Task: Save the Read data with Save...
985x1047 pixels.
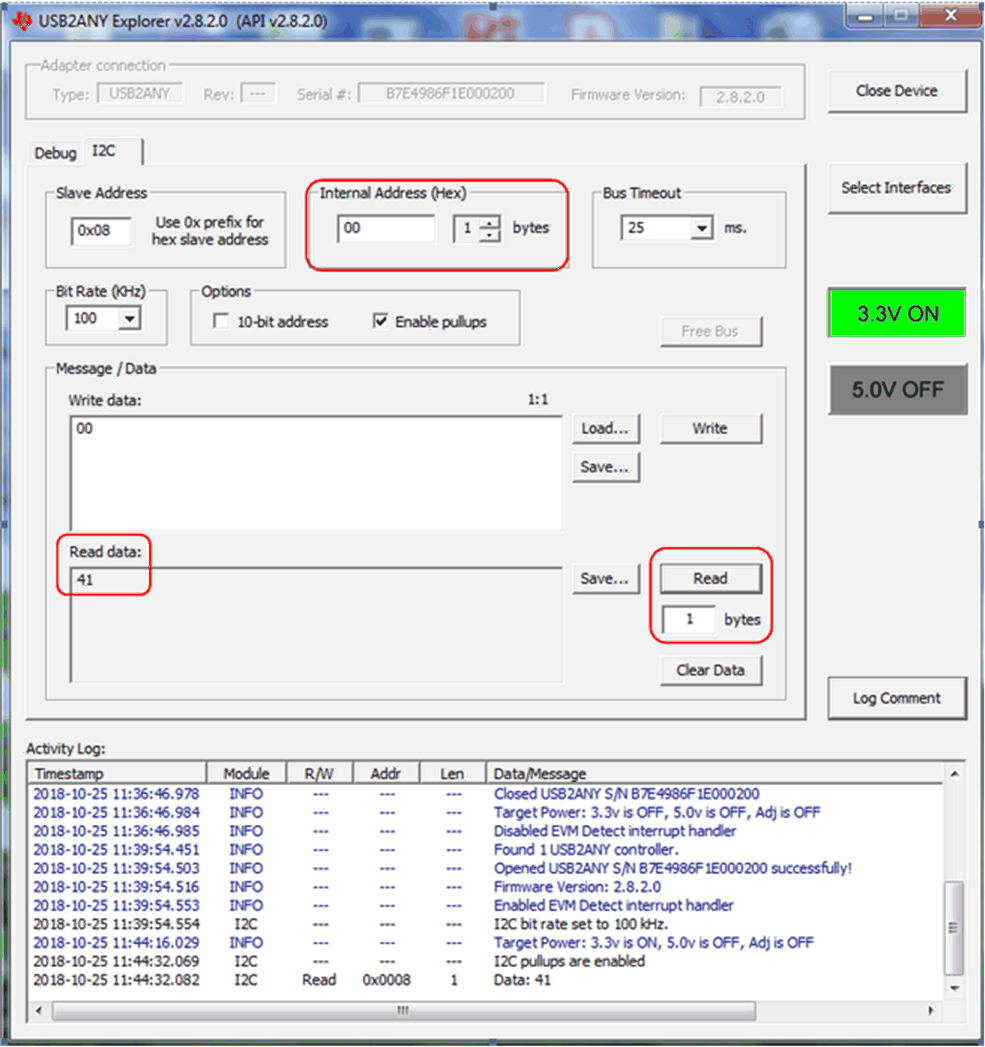Action: click(605, 578)
